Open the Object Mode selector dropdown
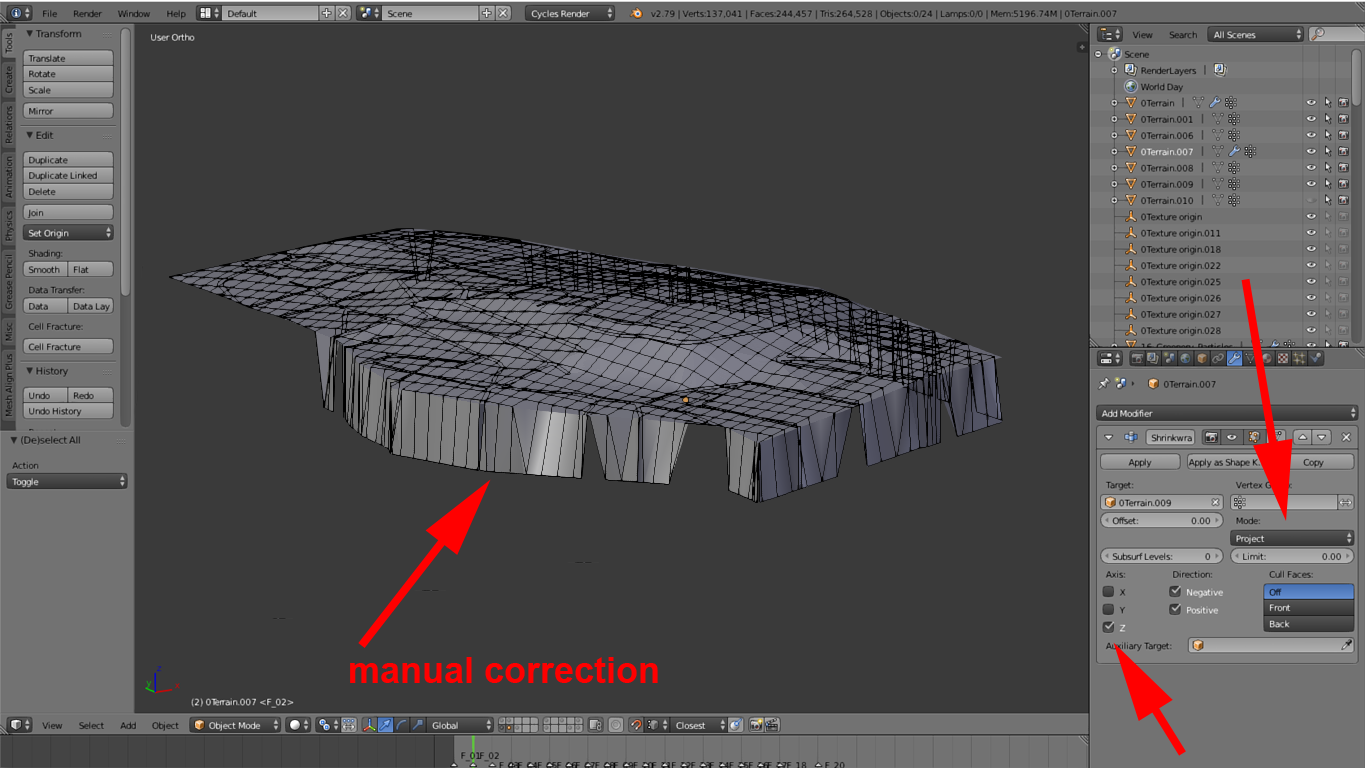Image resolution: width=1365 pixels, height=768 pixels. [x=236, y=725]
